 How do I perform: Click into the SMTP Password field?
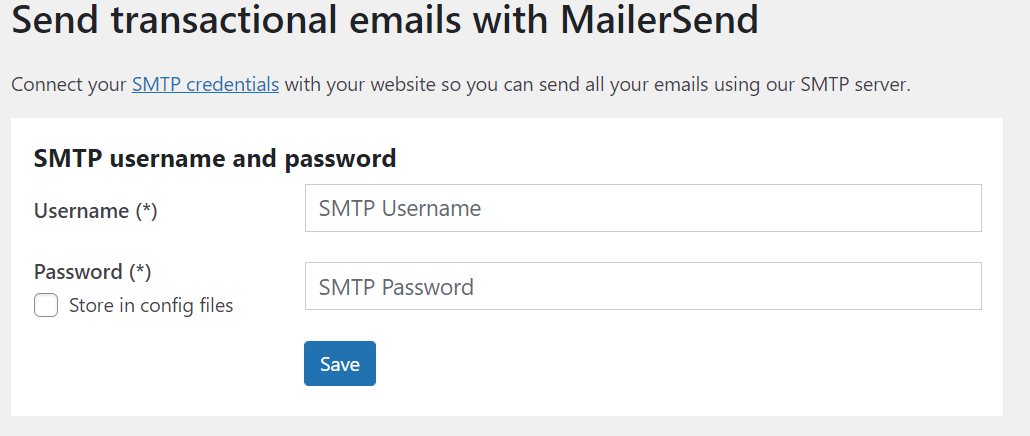(643, 286)
